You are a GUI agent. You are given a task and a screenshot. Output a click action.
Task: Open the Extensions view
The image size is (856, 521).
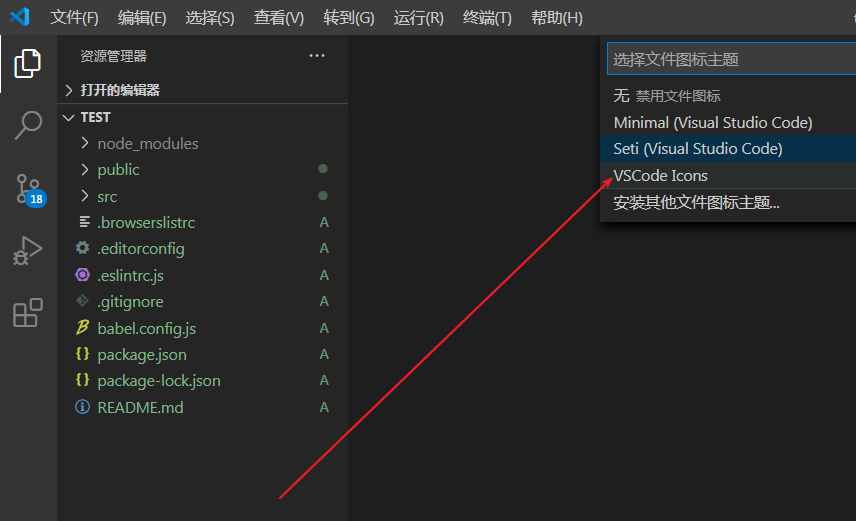[27, 312]
